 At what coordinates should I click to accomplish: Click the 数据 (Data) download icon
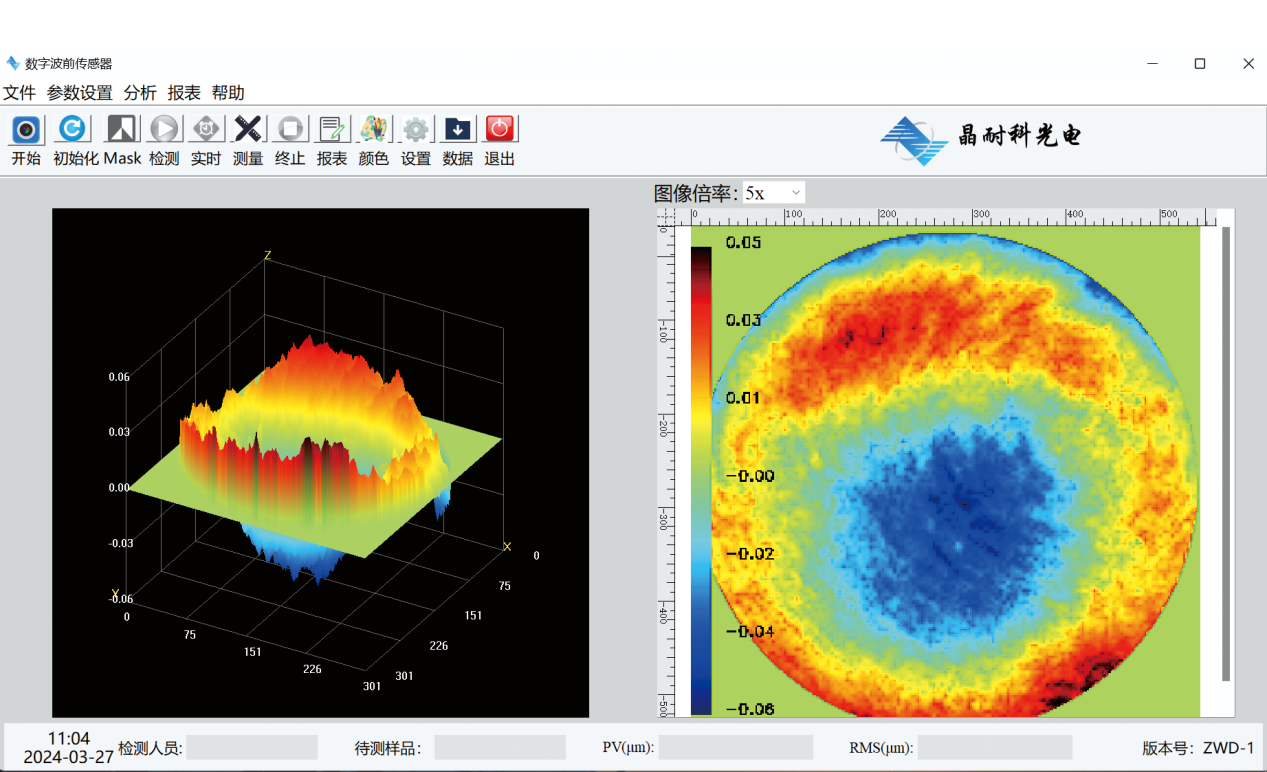[458, 129]
